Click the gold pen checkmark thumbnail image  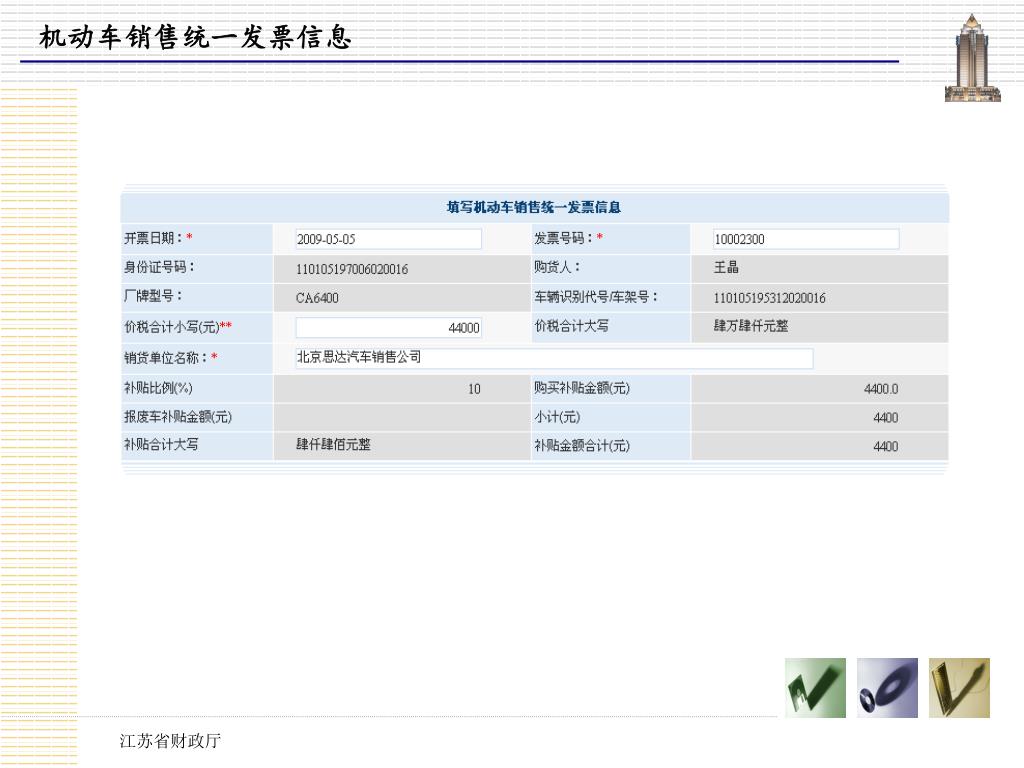tap(959, 688)
